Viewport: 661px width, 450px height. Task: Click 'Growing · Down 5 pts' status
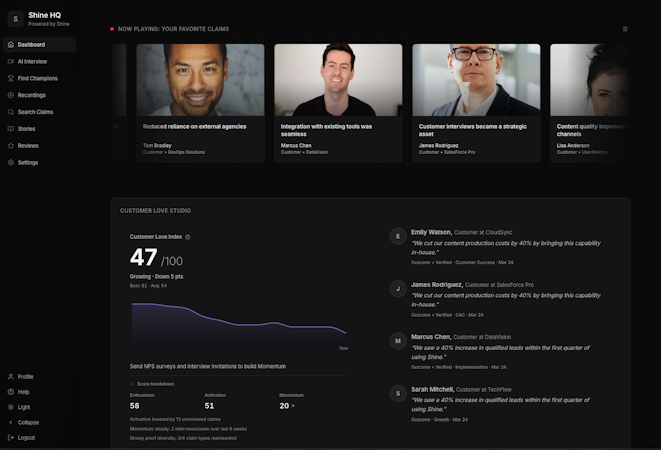pos(156,277)
